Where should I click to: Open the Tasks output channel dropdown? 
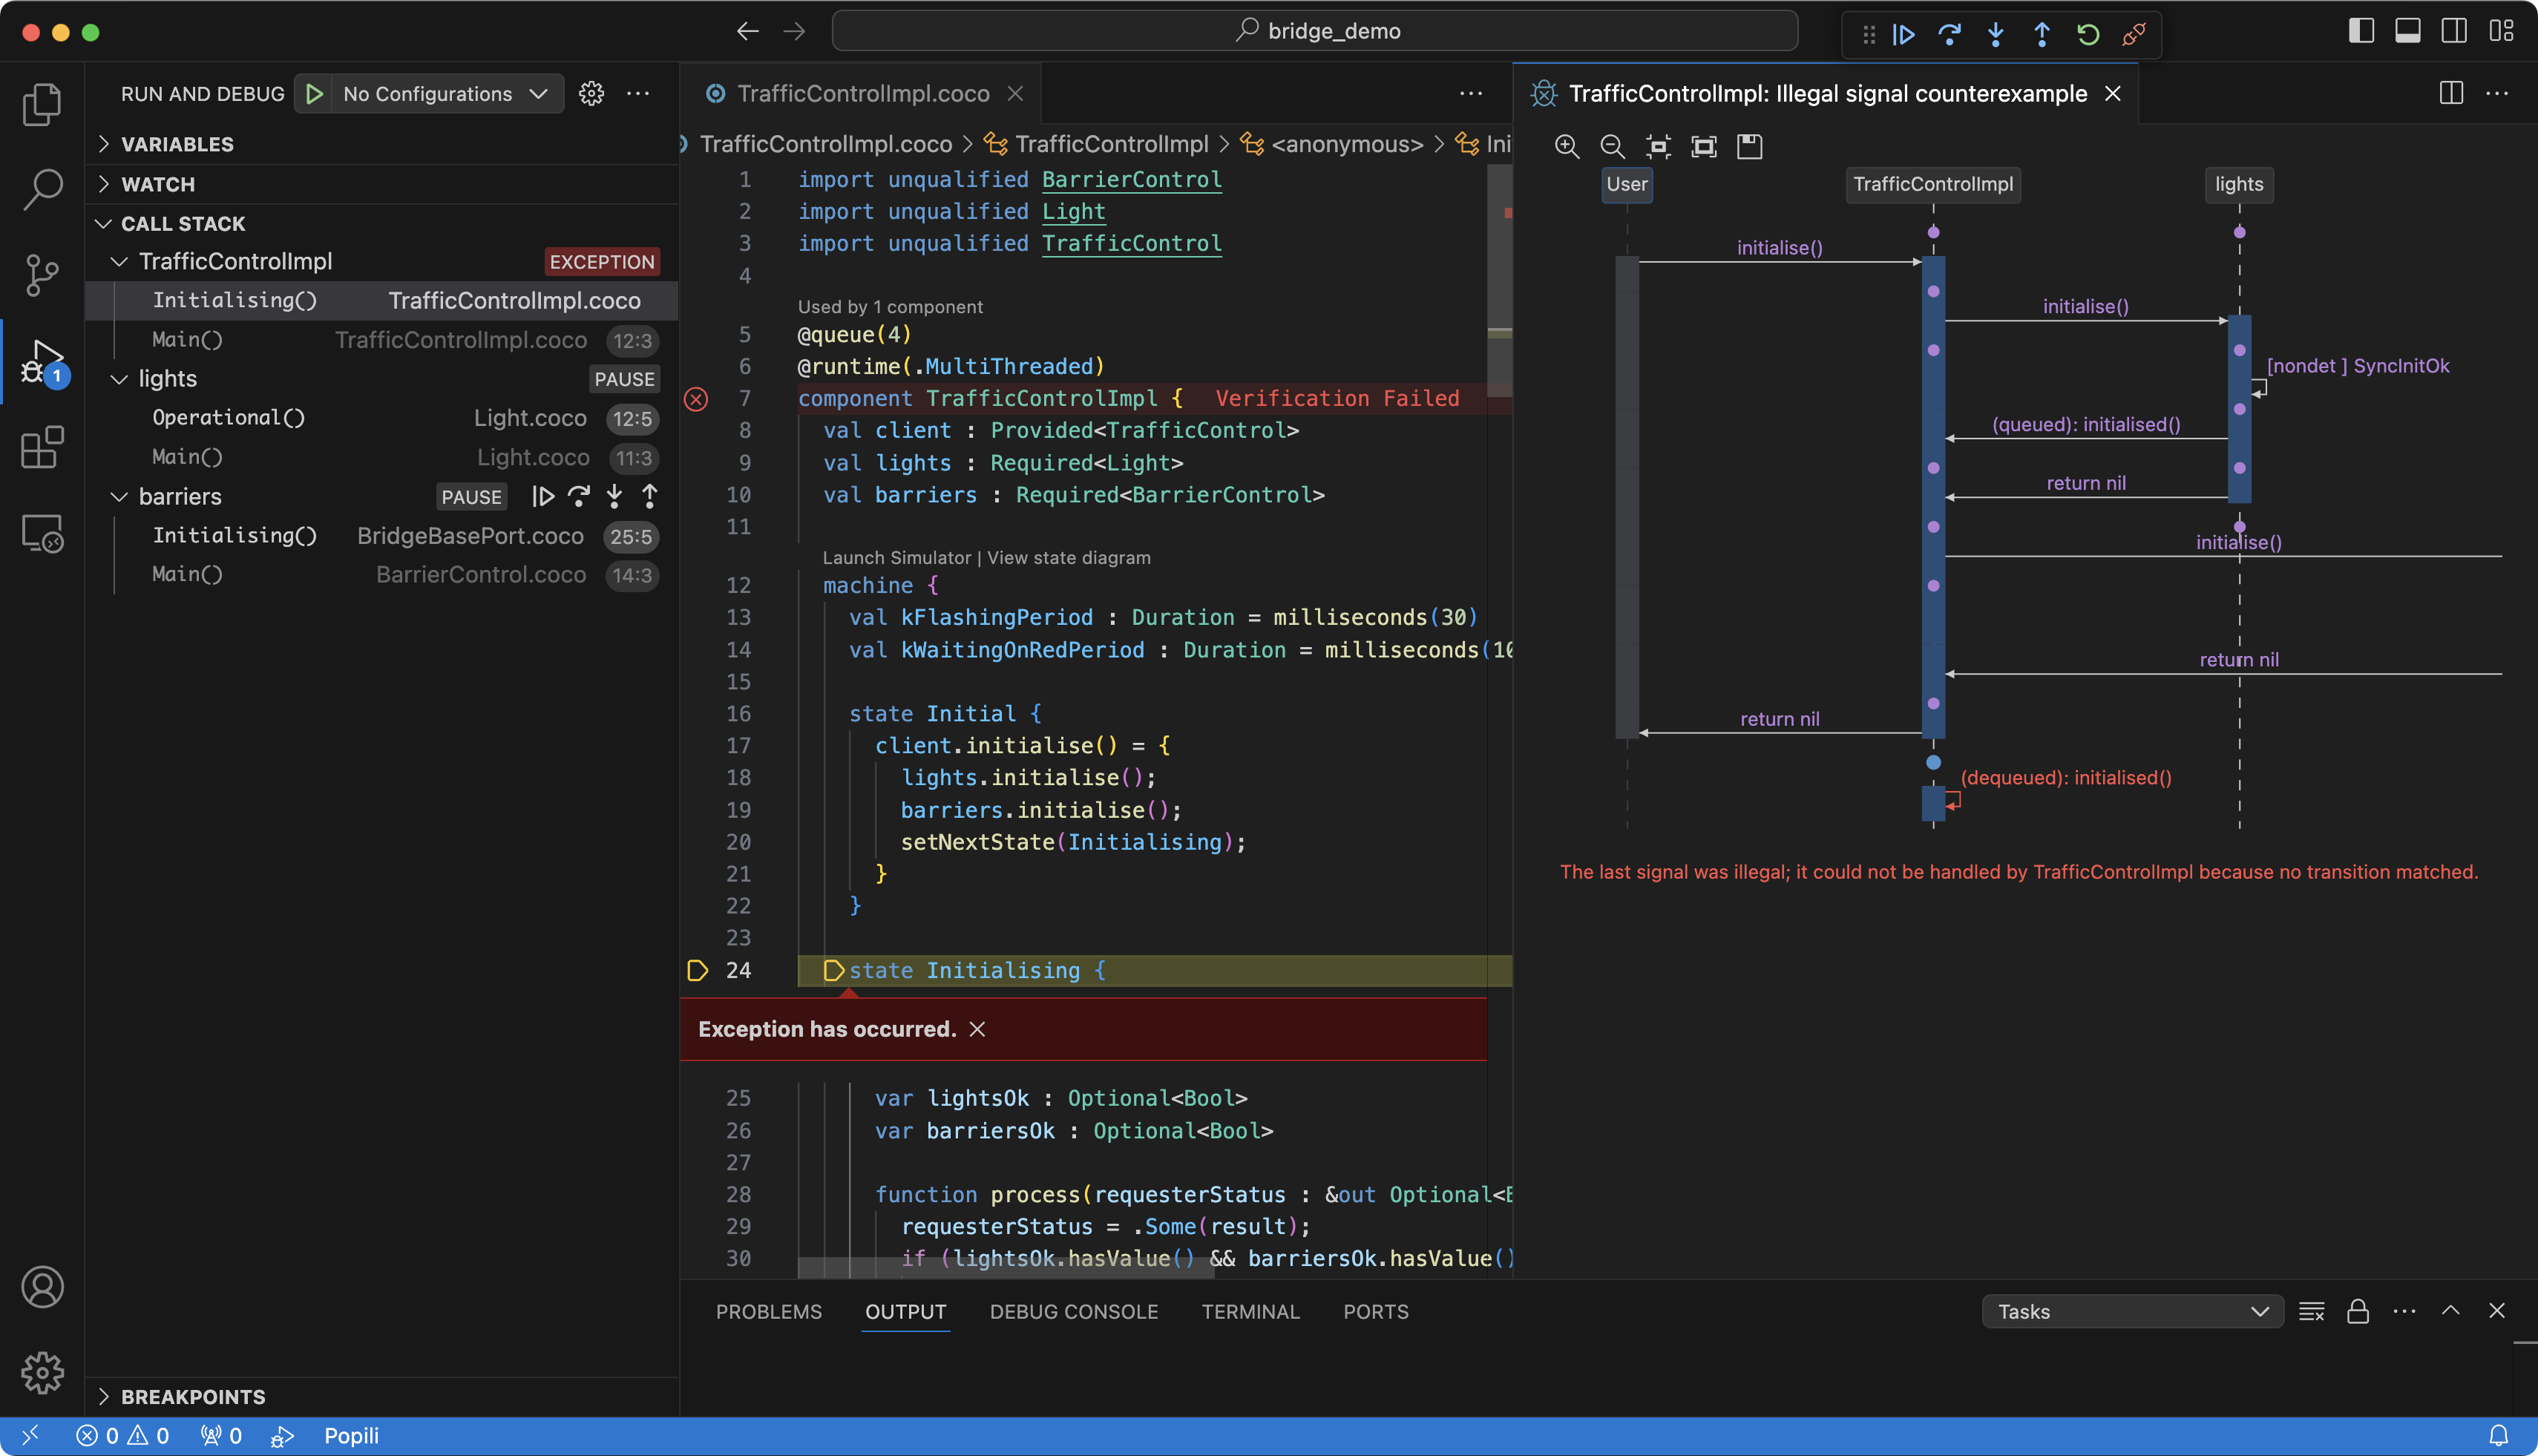point(2132,1311)
